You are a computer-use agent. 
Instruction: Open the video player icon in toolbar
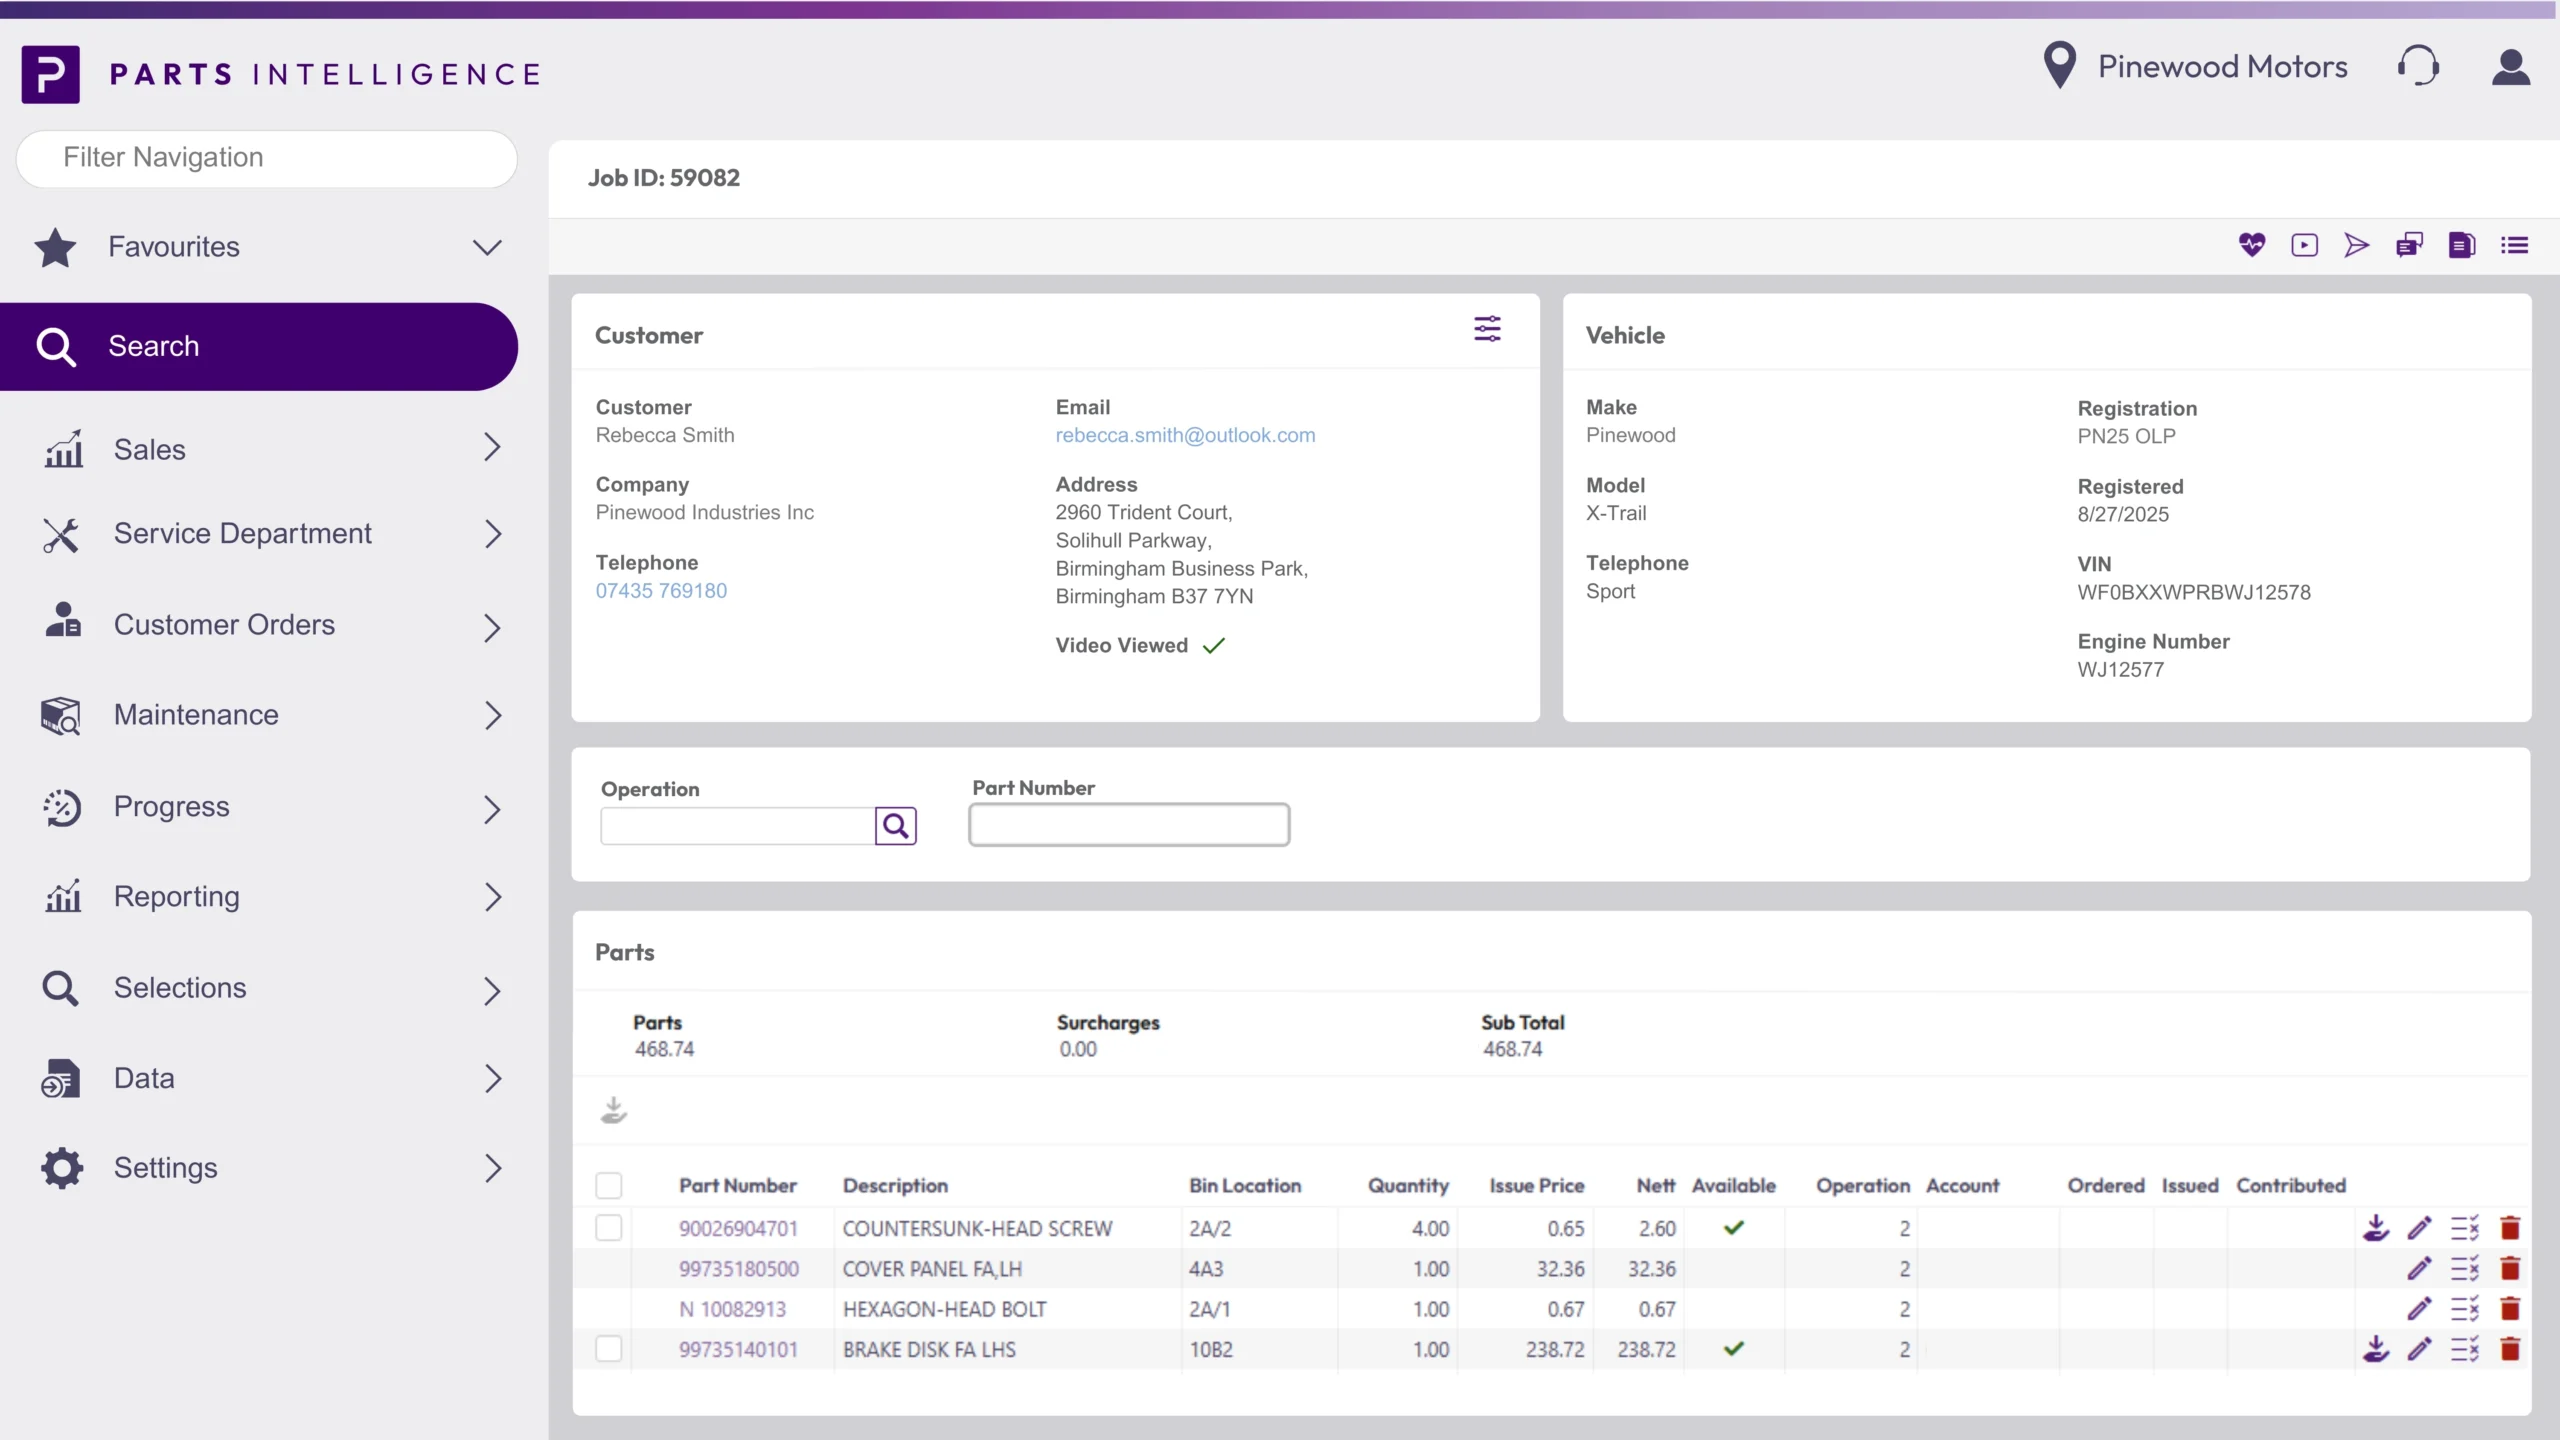[2304, 245]
